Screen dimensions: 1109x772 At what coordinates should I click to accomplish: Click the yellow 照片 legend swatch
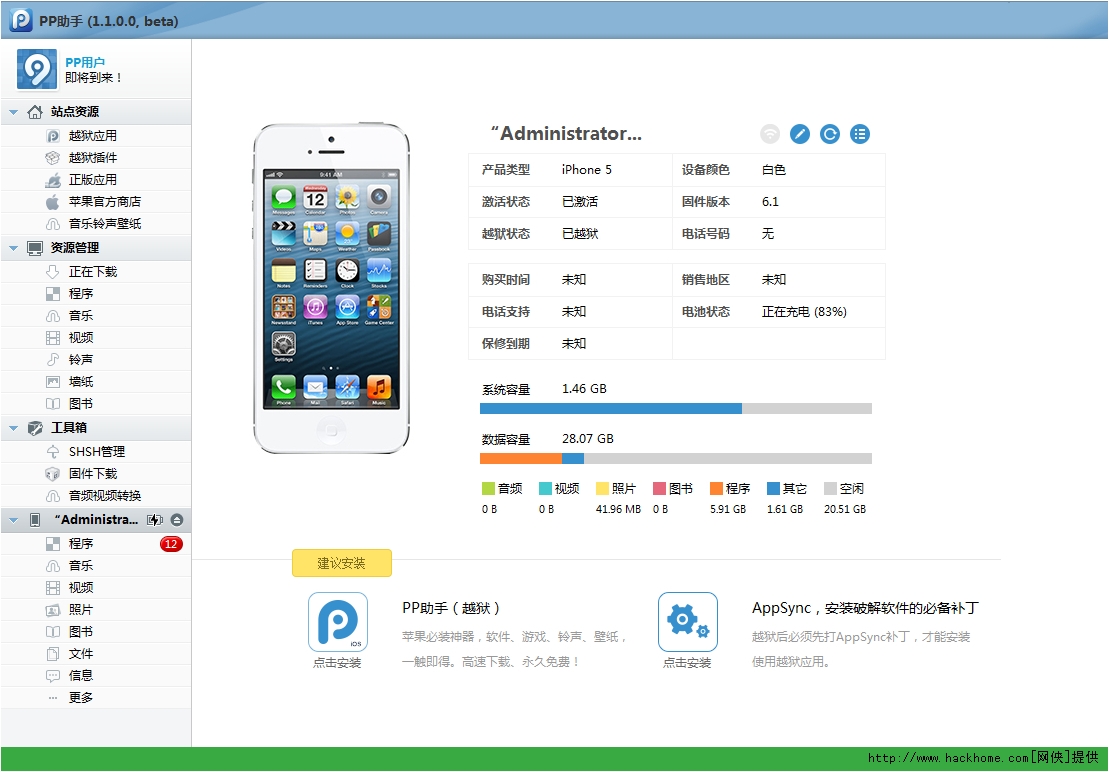(x=603, y=489)
